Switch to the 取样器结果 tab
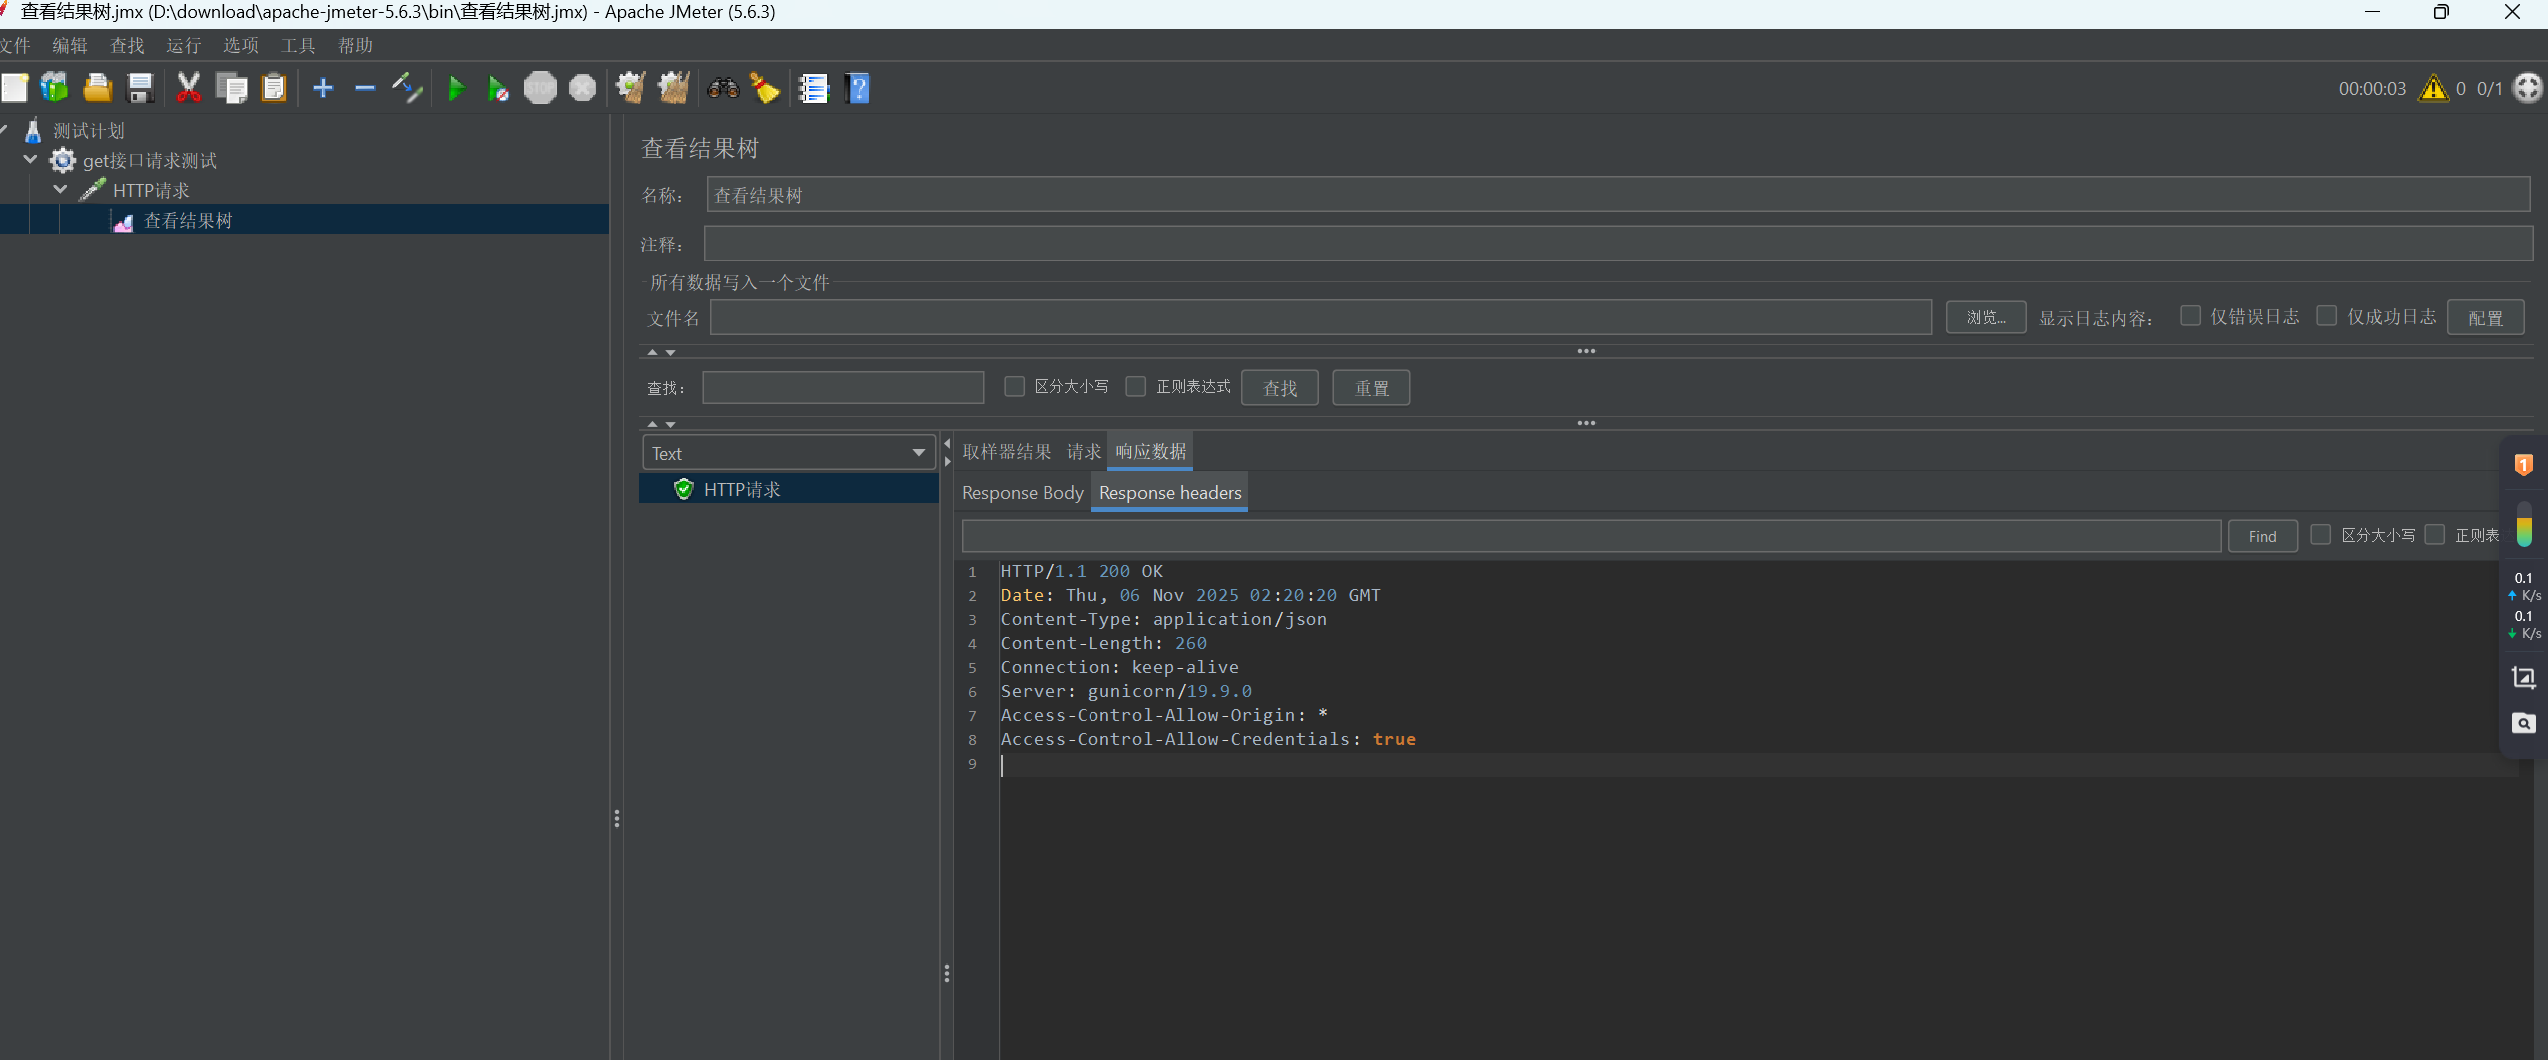 click(x=1007, y=452)
